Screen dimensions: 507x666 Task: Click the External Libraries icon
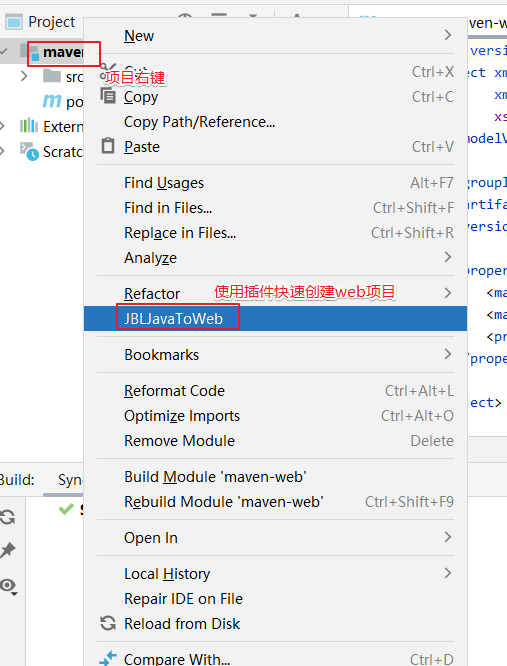[x=29, y=126]
